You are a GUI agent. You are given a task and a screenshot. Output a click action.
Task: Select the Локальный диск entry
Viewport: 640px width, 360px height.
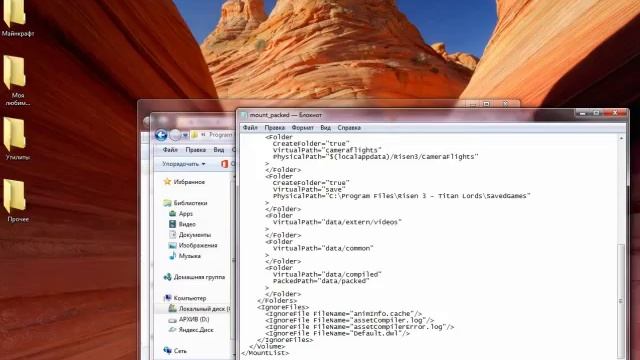pos(204,309)
